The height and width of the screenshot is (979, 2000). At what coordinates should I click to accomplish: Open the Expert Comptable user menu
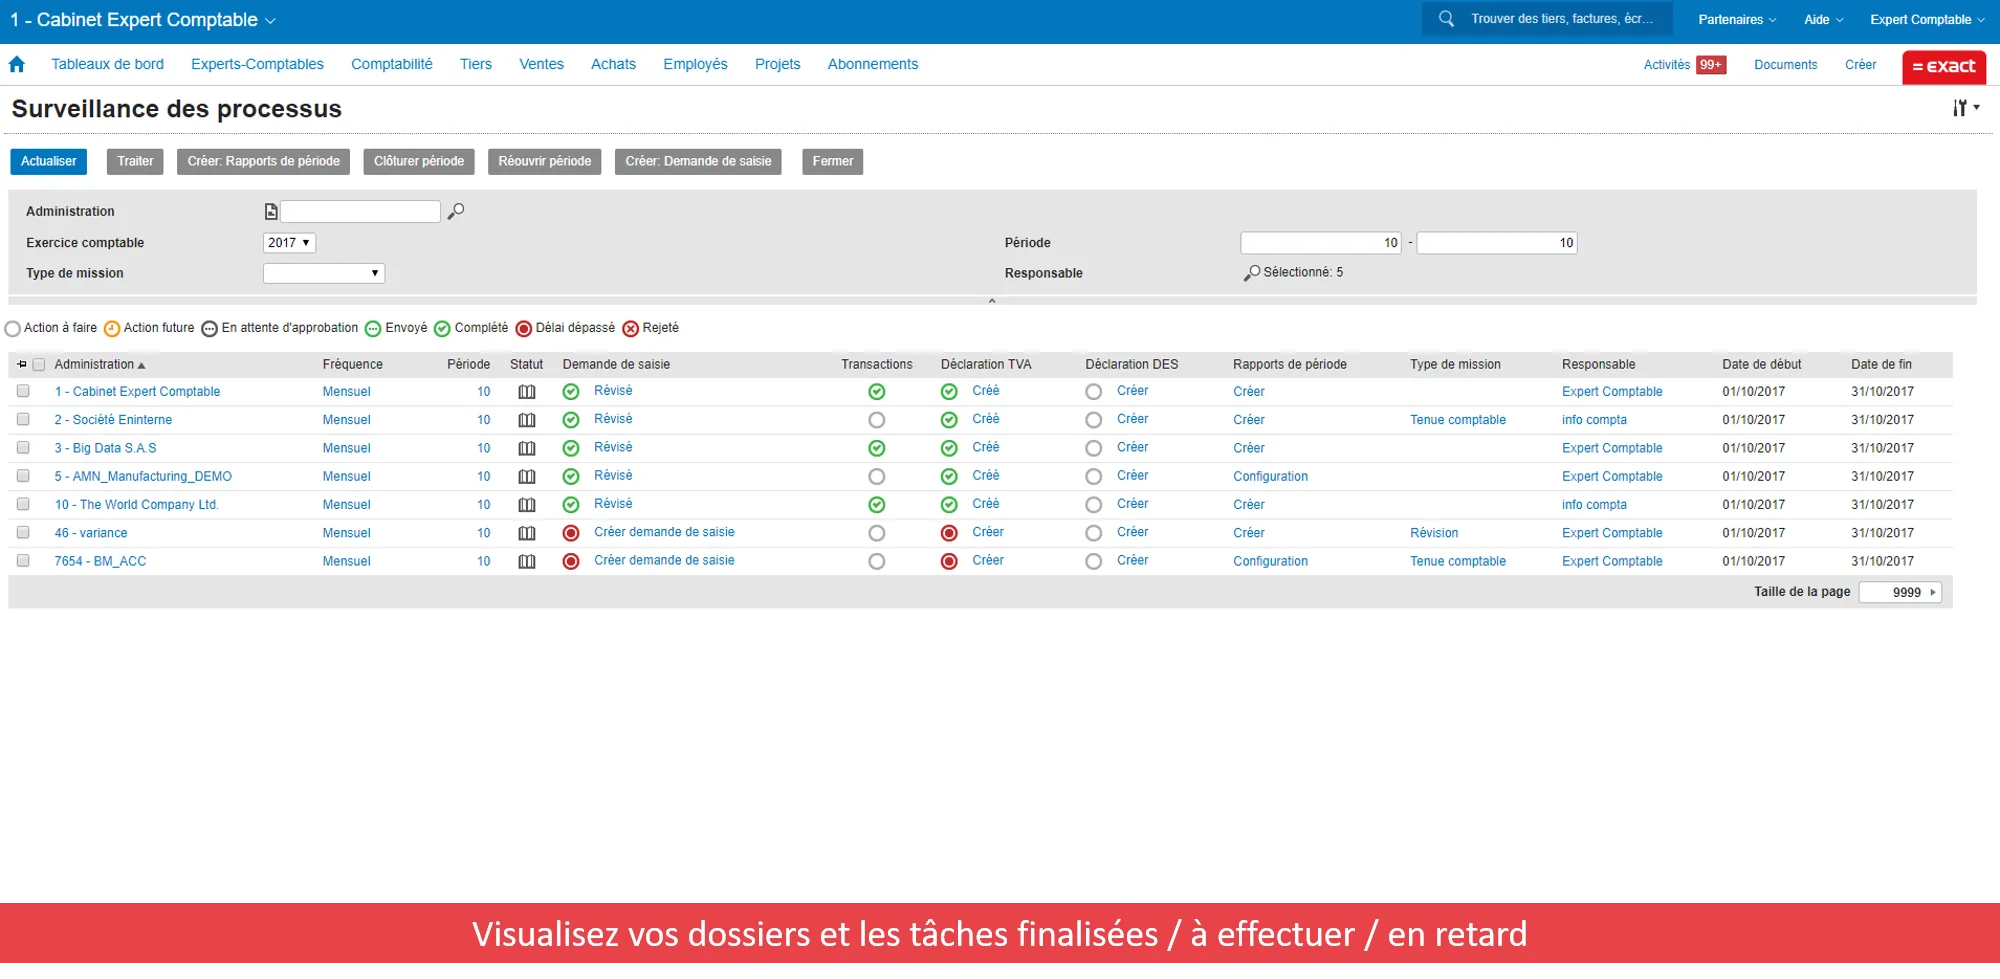click(1927, 20)
